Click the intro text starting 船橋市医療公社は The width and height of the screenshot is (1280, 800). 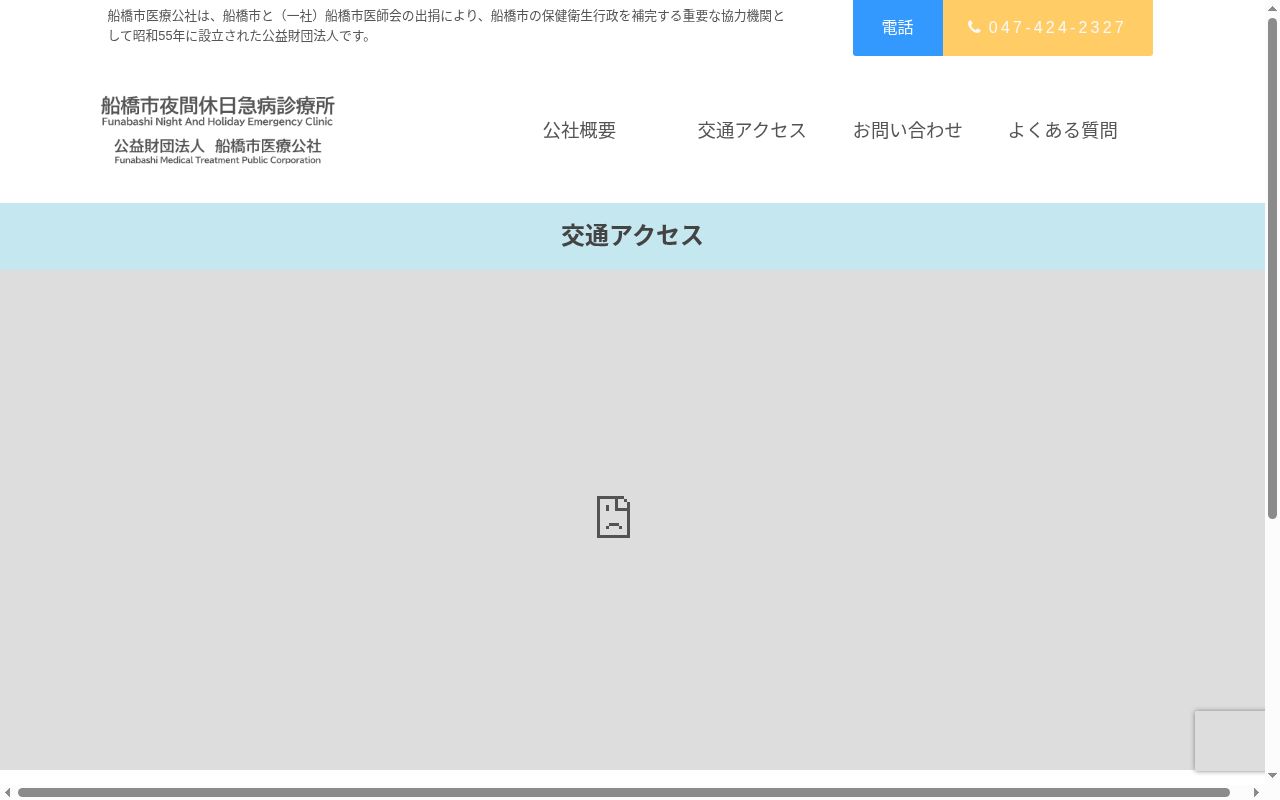[446, 26]
